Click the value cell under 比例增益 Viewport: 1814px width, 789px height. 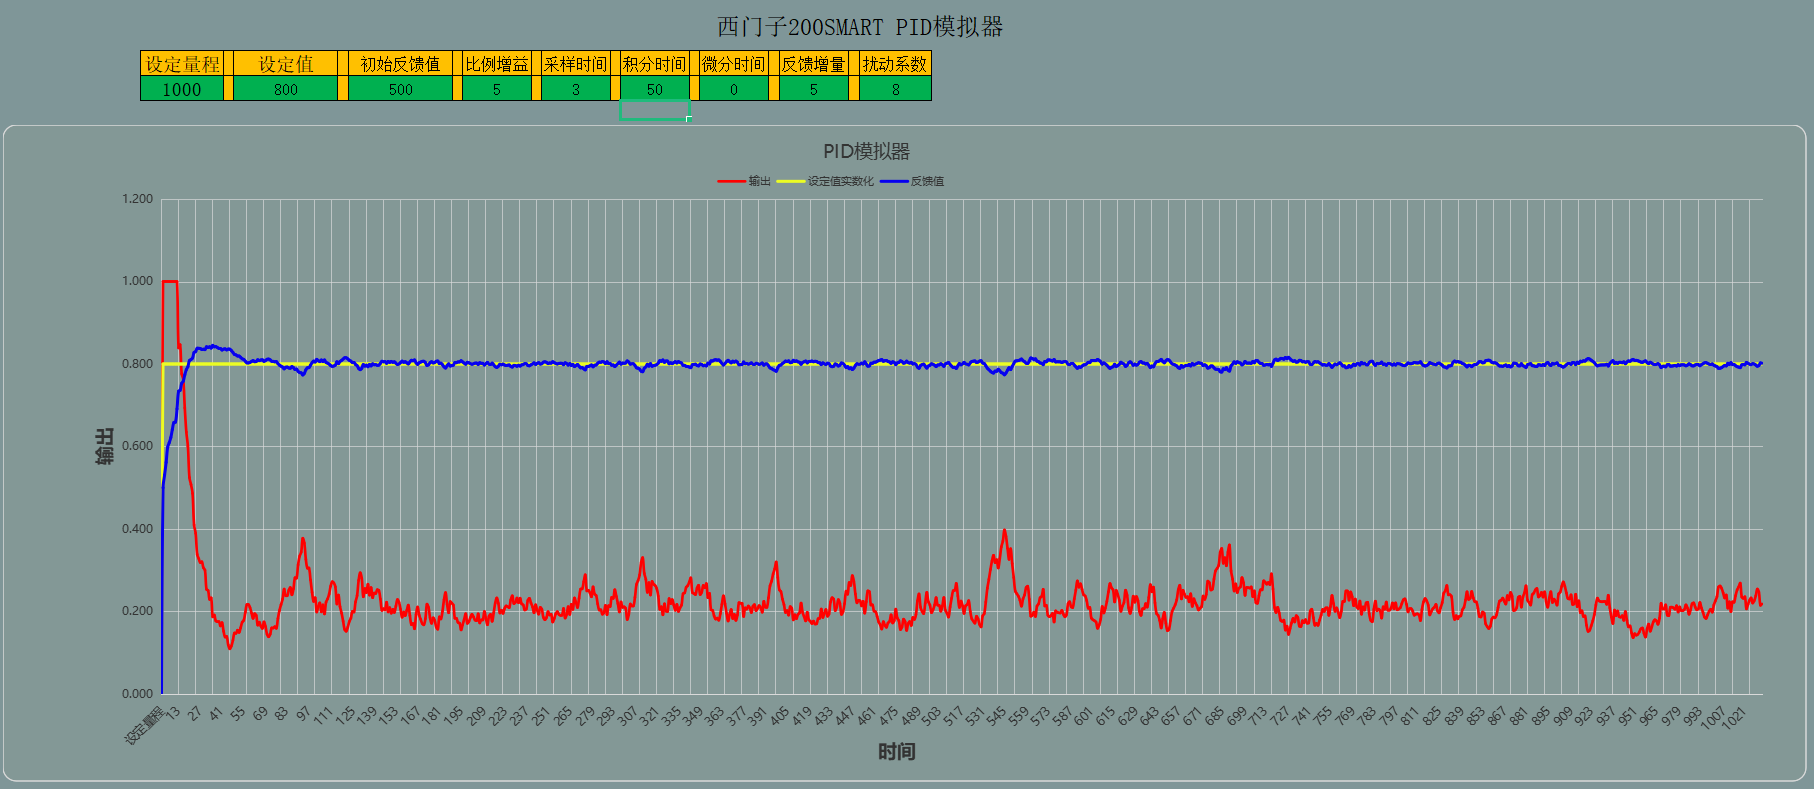tap(496, 89)
